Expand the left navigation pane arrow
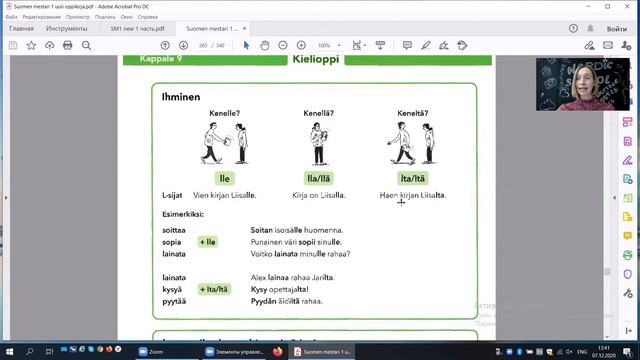The image size is (640, 360). coord(6,198)
